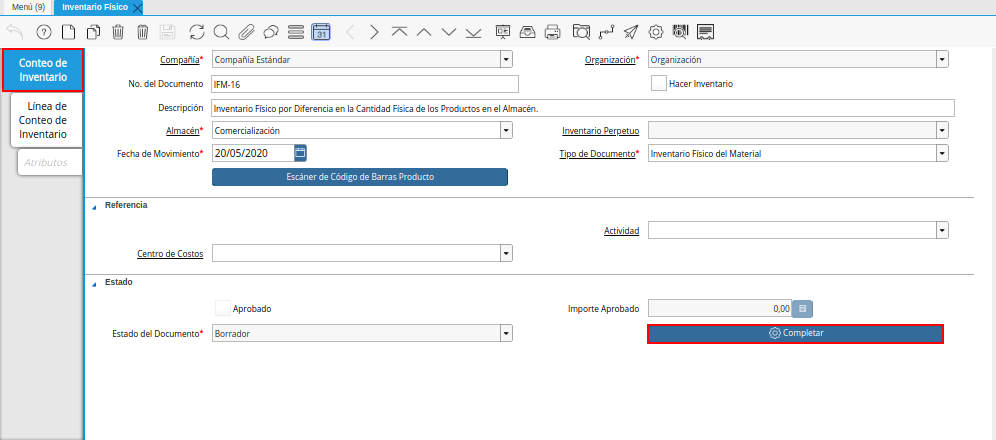Click the Descripción text field
Viewport: 996px width, 440px height.
pyautogui.click(x=581, y=108)
